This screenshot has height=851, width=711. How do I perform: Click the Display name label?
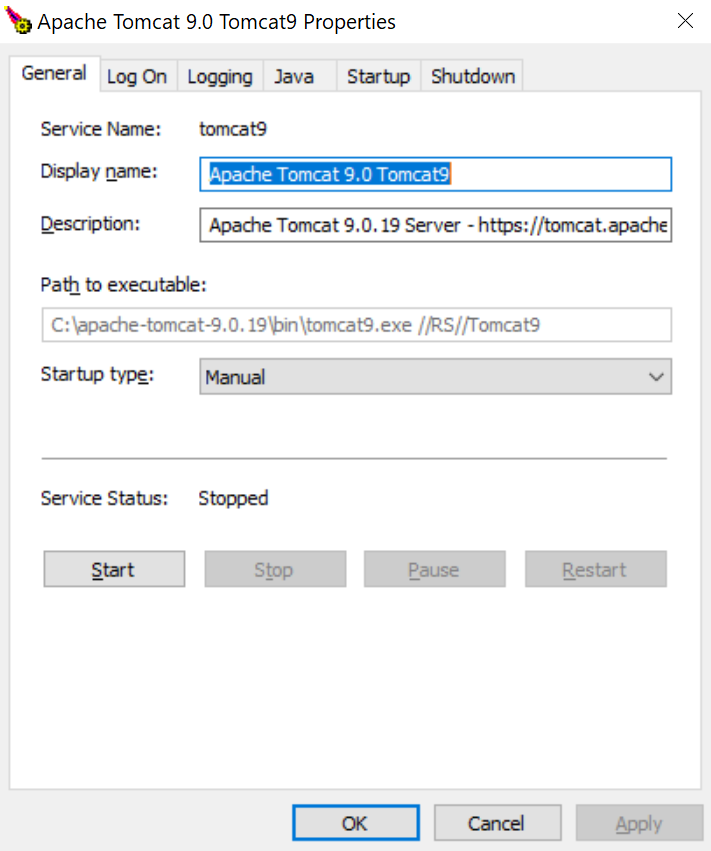click(x=99, y=172)
